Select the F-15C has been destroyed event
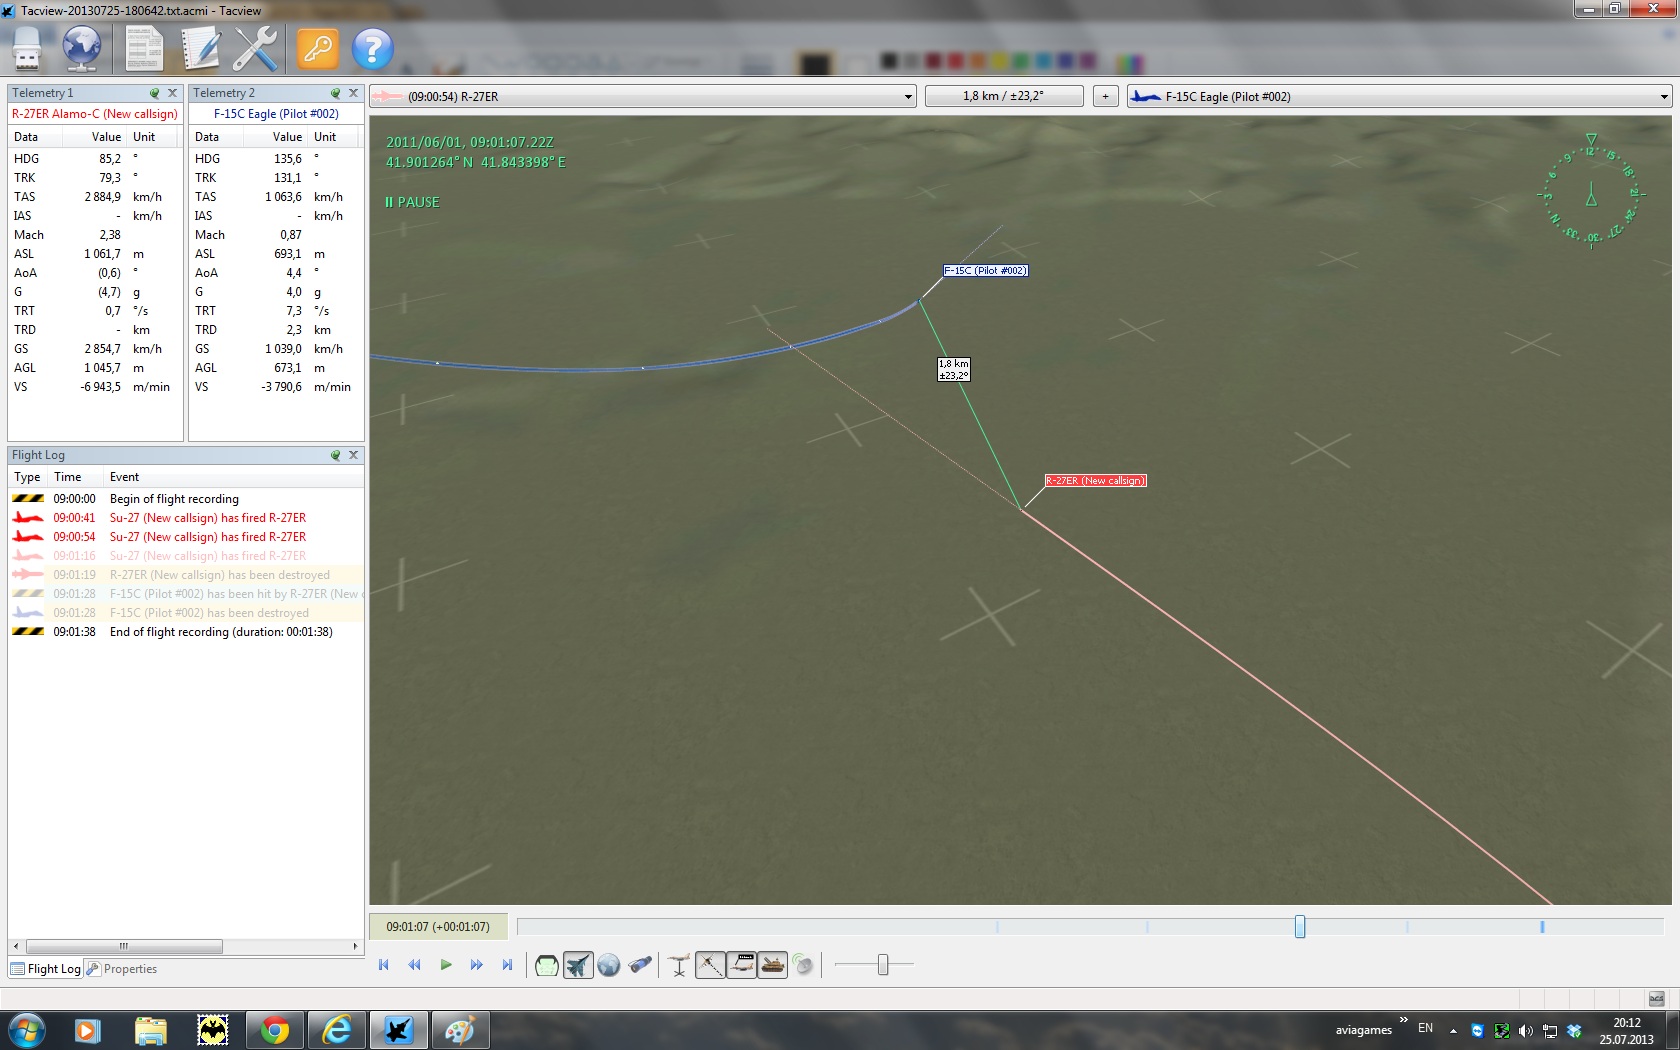1680x1050 pixels. [186, 613]
